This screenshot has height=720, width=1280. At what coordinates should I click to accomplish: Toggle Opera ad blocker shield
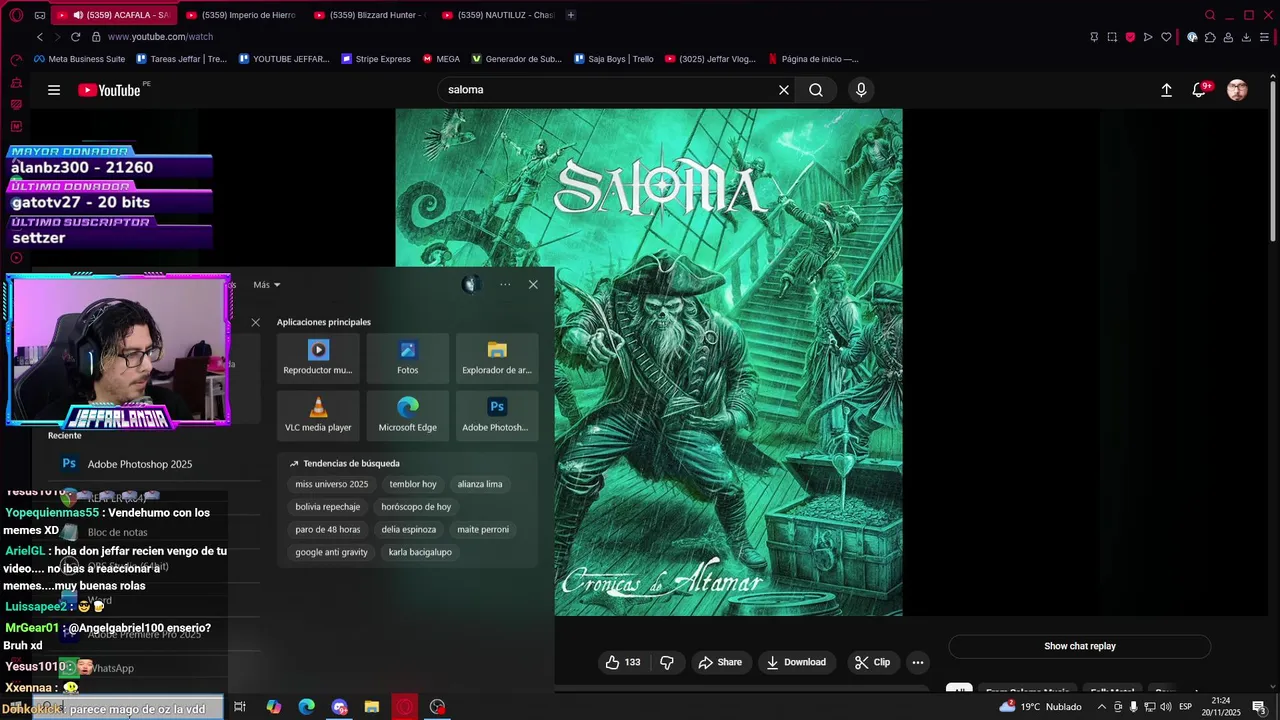click(x=1130, y=37)
